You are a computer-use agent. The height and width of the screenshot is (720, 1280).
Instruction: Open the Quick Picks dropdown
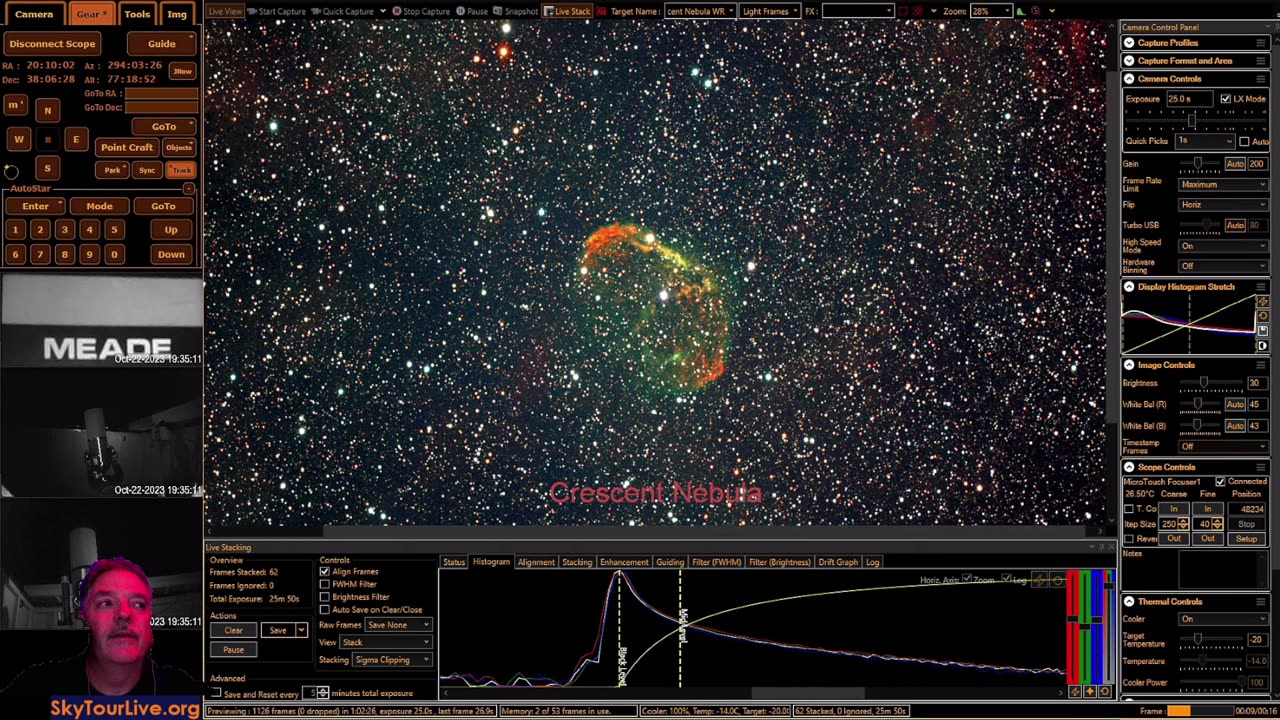click(x=1205, y=141)
